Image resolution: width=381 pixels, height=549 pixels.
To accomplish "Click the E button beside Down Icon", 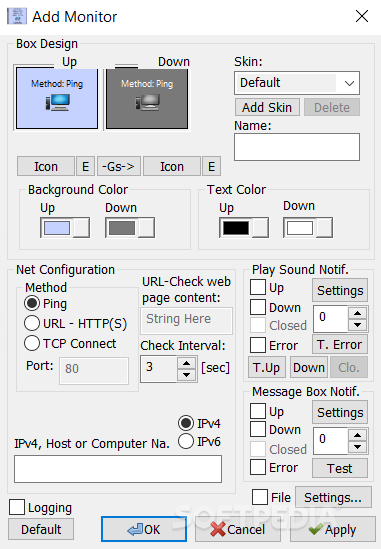I will 212,166.
